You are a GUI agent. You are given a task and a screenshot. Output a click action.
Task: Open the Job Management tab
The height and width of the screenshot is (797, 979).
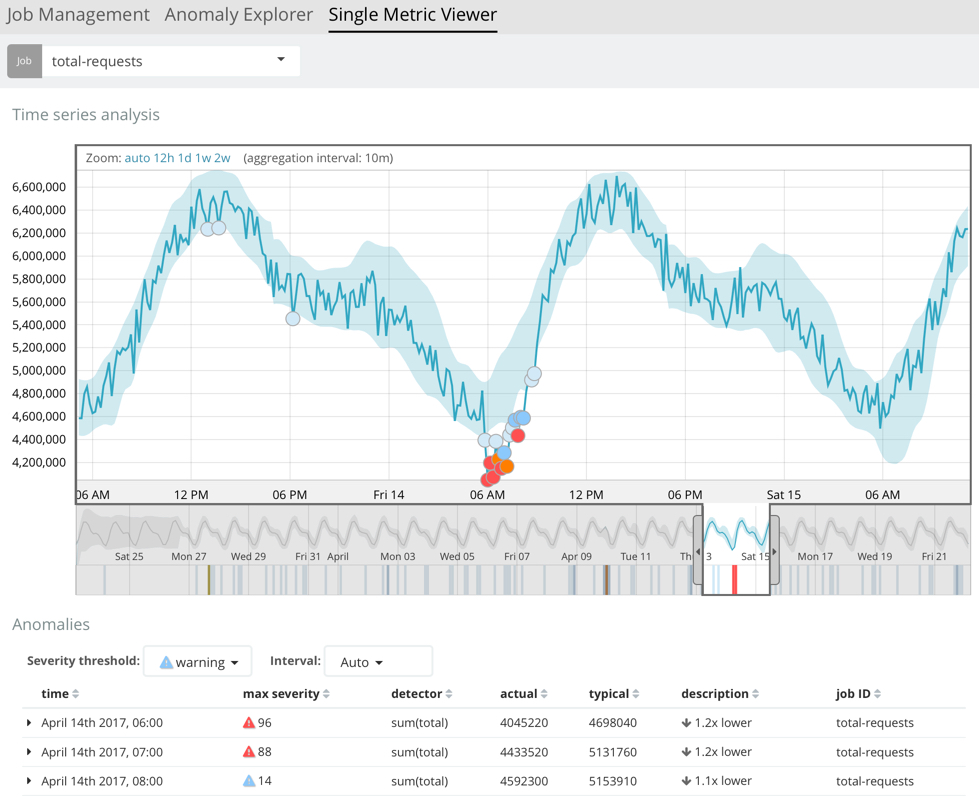[x=80, y=14]
